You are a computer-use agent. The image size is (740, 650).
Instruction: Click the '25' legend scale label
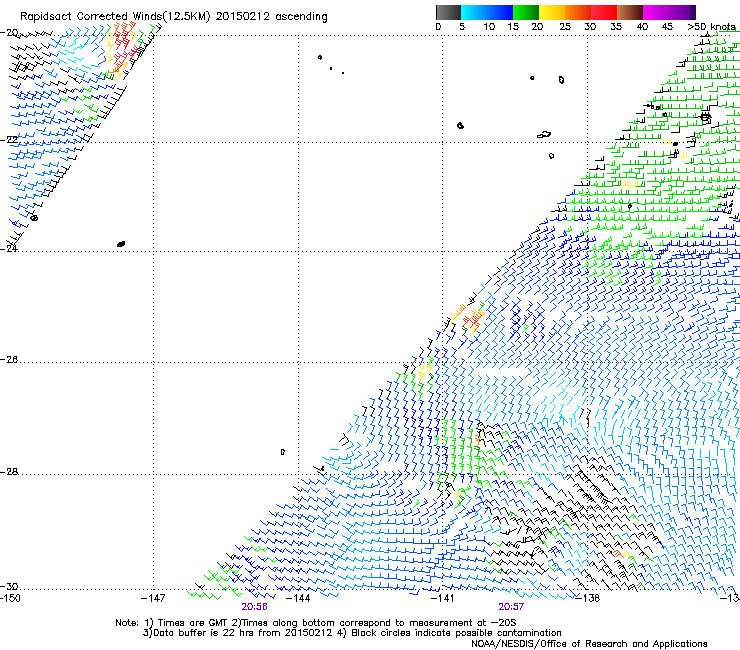pyautogui.click(x=565, y=27)
